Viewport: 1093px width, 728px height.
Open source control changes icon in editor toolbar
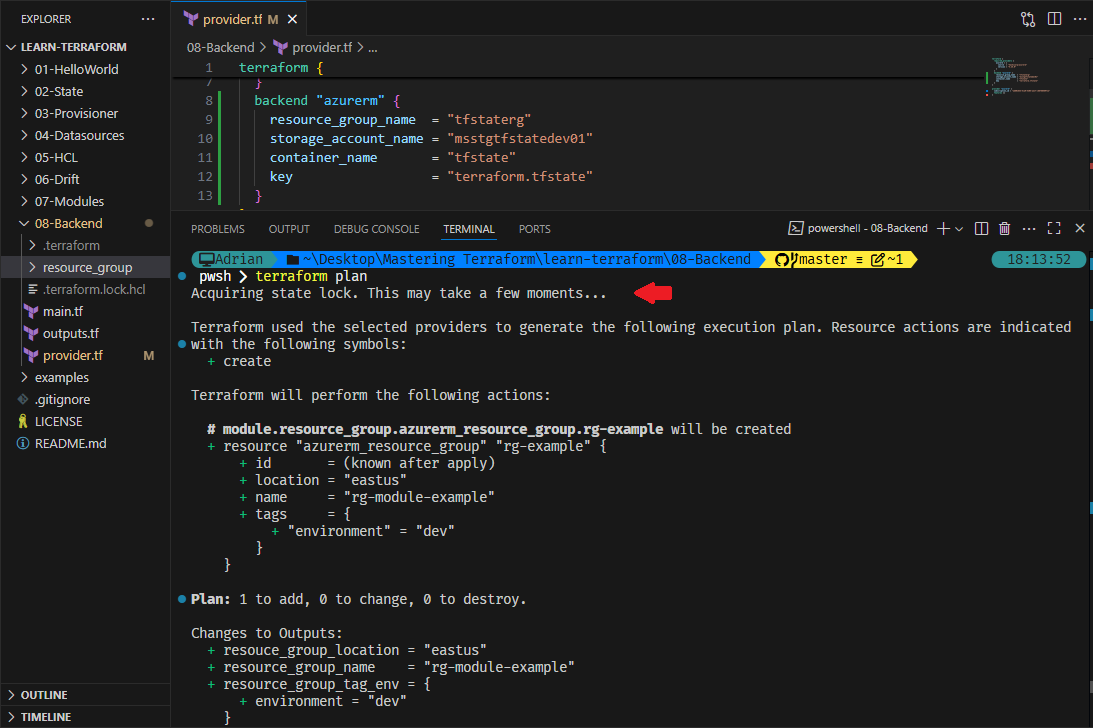[1027, 20]
